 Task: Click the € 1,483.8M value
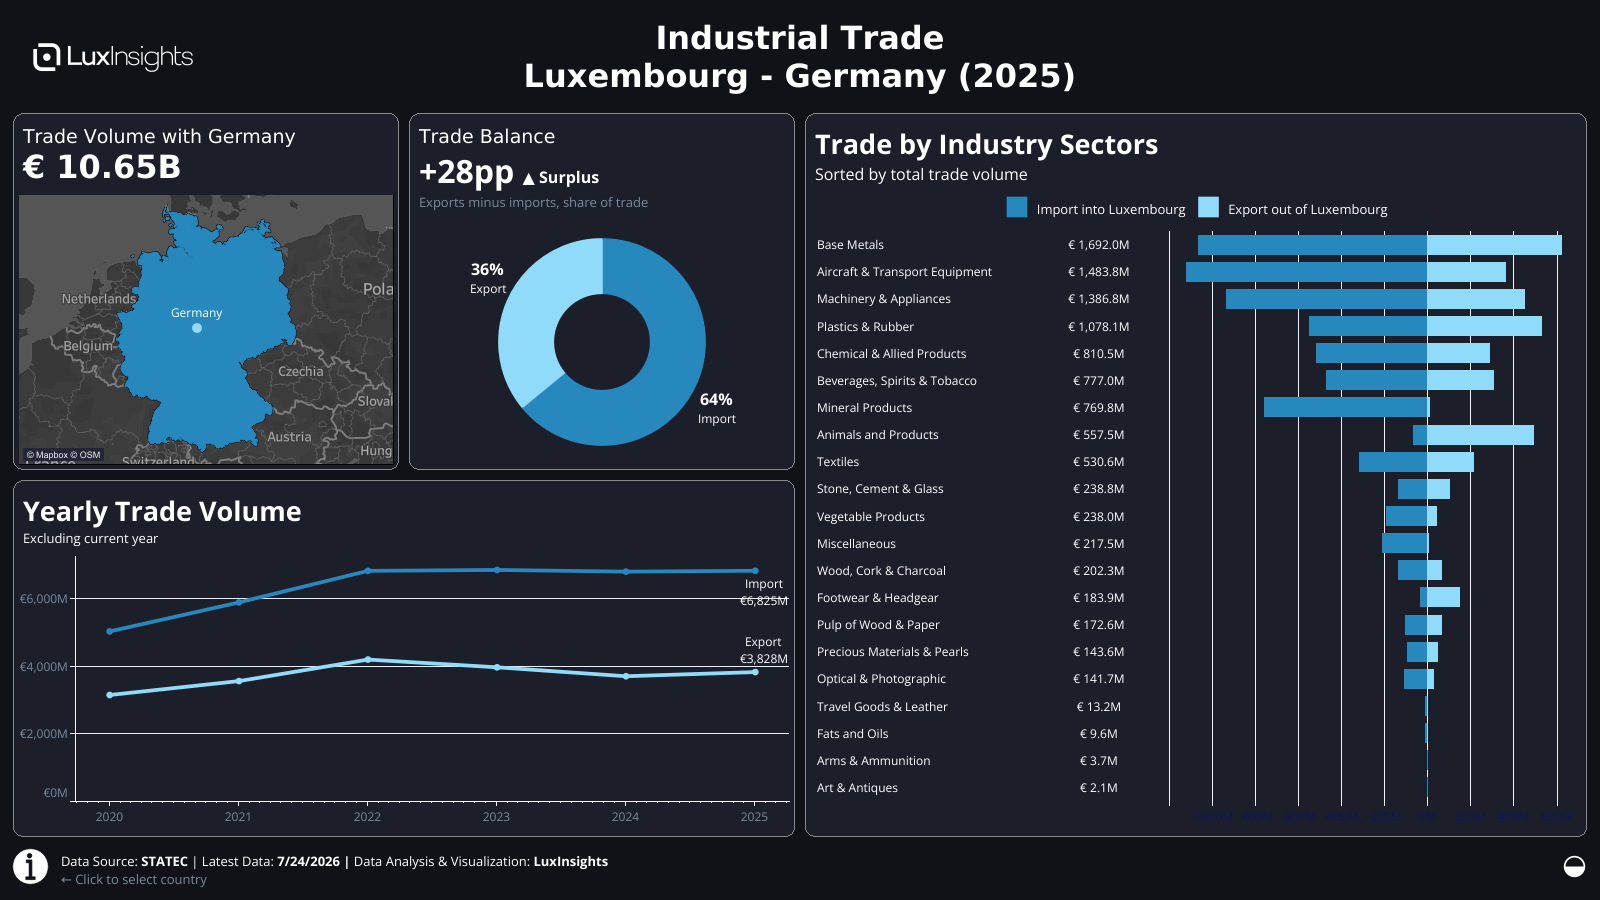click(1098, 272)
